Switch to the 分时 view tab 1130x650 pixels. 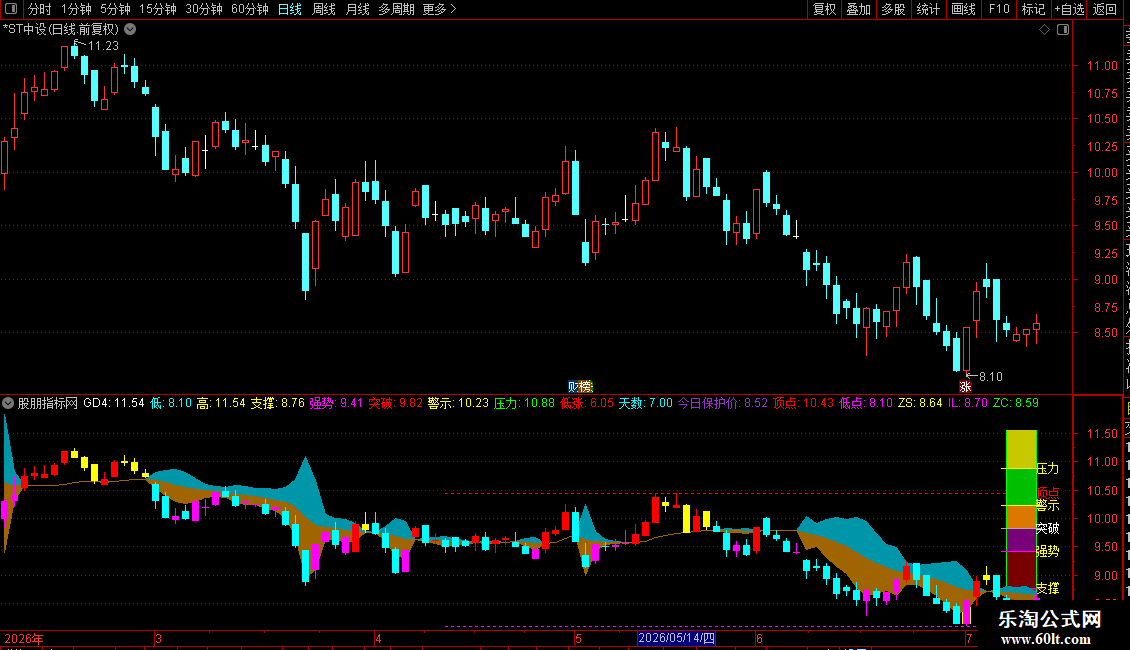(40, 9)
